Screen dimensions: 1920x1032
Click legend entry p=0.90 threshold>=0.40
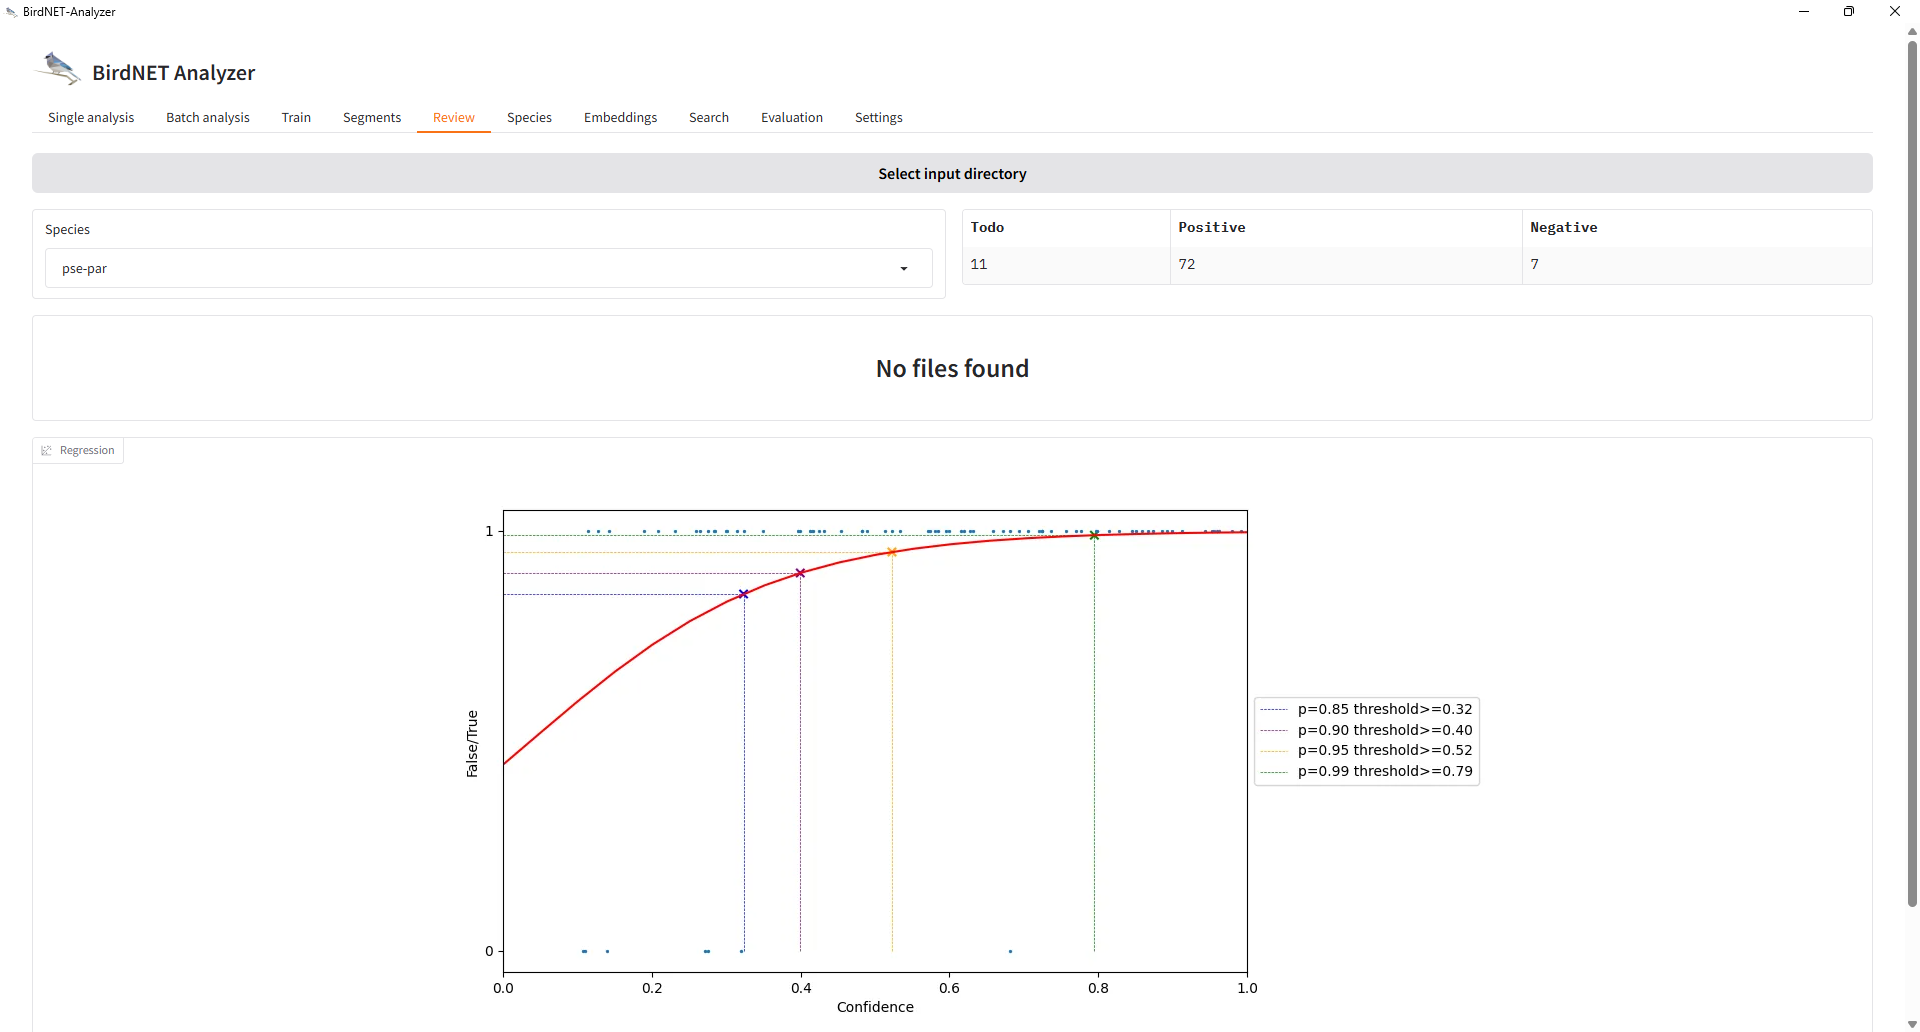1367,730
